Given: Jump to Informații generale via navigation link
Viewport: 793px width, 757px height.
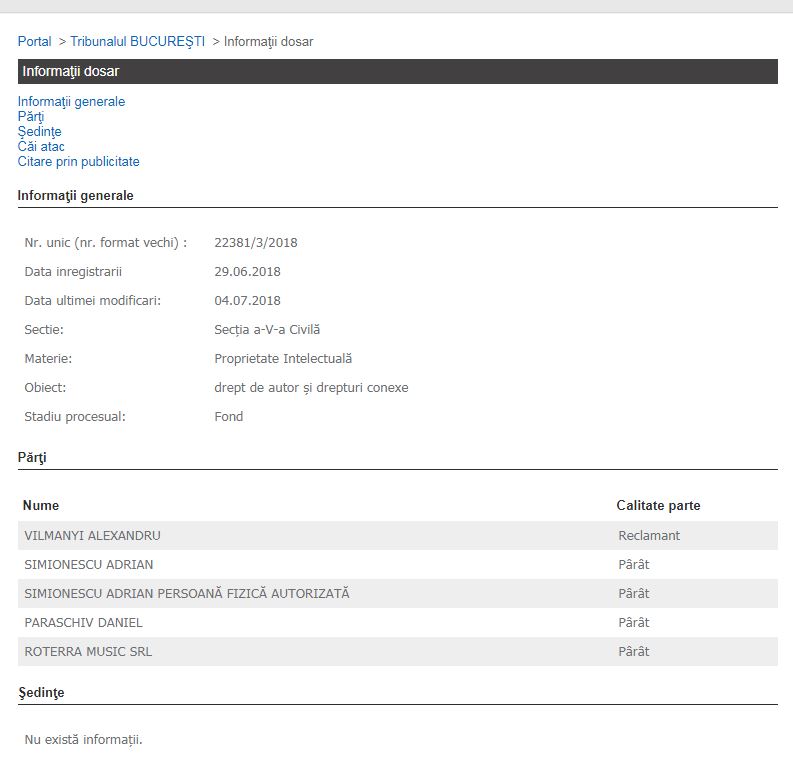Looking at the screenshot, I should 71,101.
